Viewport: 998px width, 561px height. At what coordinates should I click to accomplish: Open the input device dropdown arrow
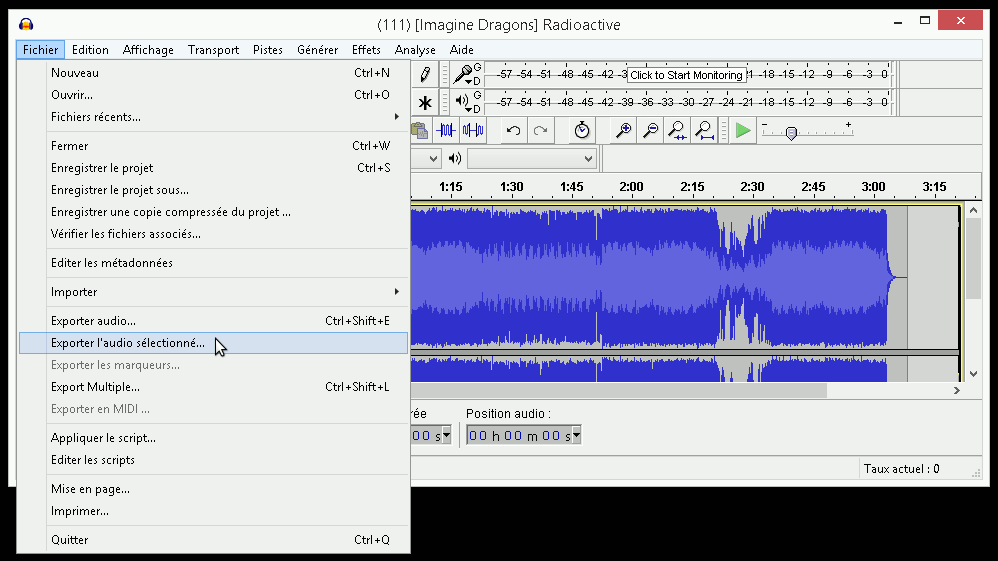point(433,159)
